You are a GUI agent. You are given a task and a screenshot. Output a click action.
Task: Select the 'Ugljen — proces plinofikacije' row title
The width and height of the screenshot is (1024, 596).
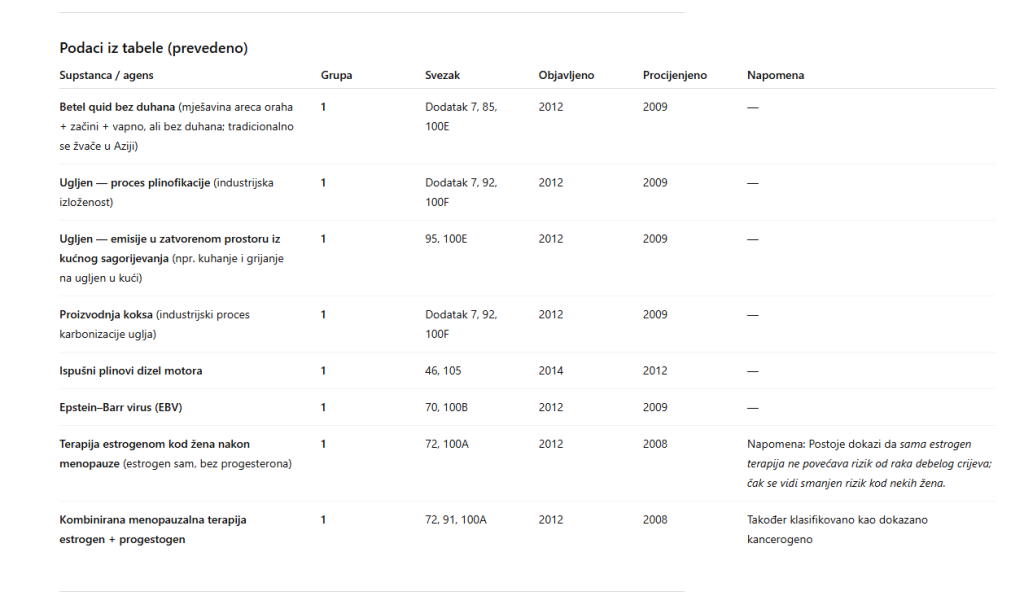tap(134, 183)
